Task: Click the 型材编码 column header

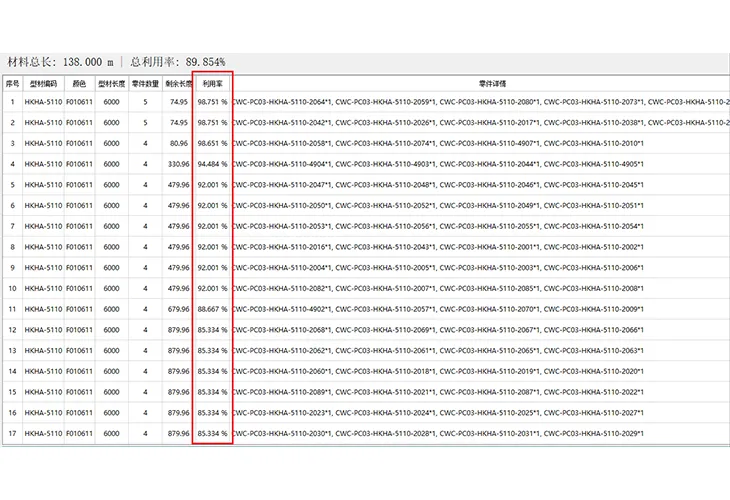Action: coord(43,84)
